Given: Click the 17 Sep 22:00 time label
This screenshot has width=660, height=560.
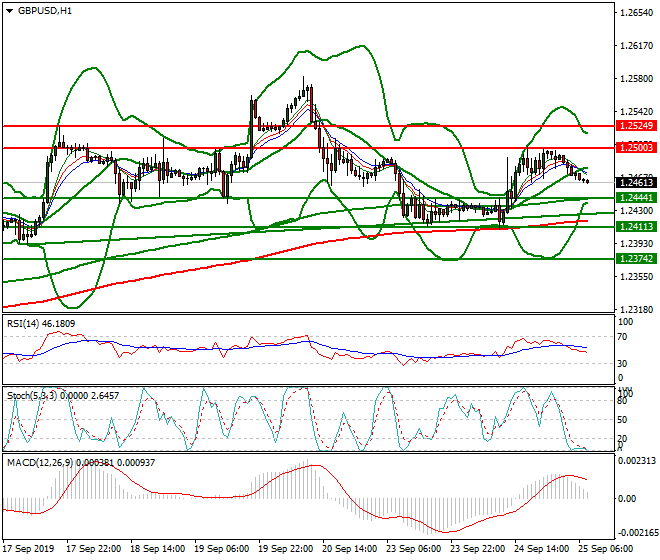Looking at the screenshot, I should click(93, 549).
